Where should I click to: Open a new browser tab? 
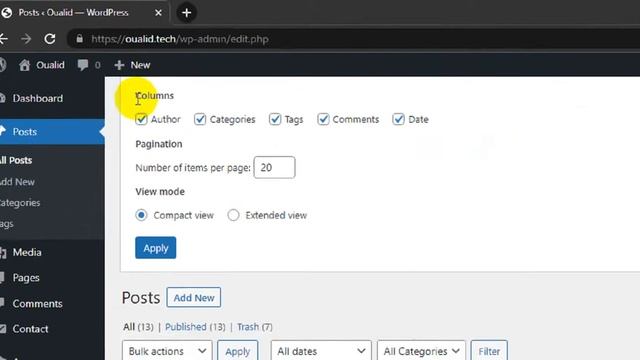click(x=187, y=13)
